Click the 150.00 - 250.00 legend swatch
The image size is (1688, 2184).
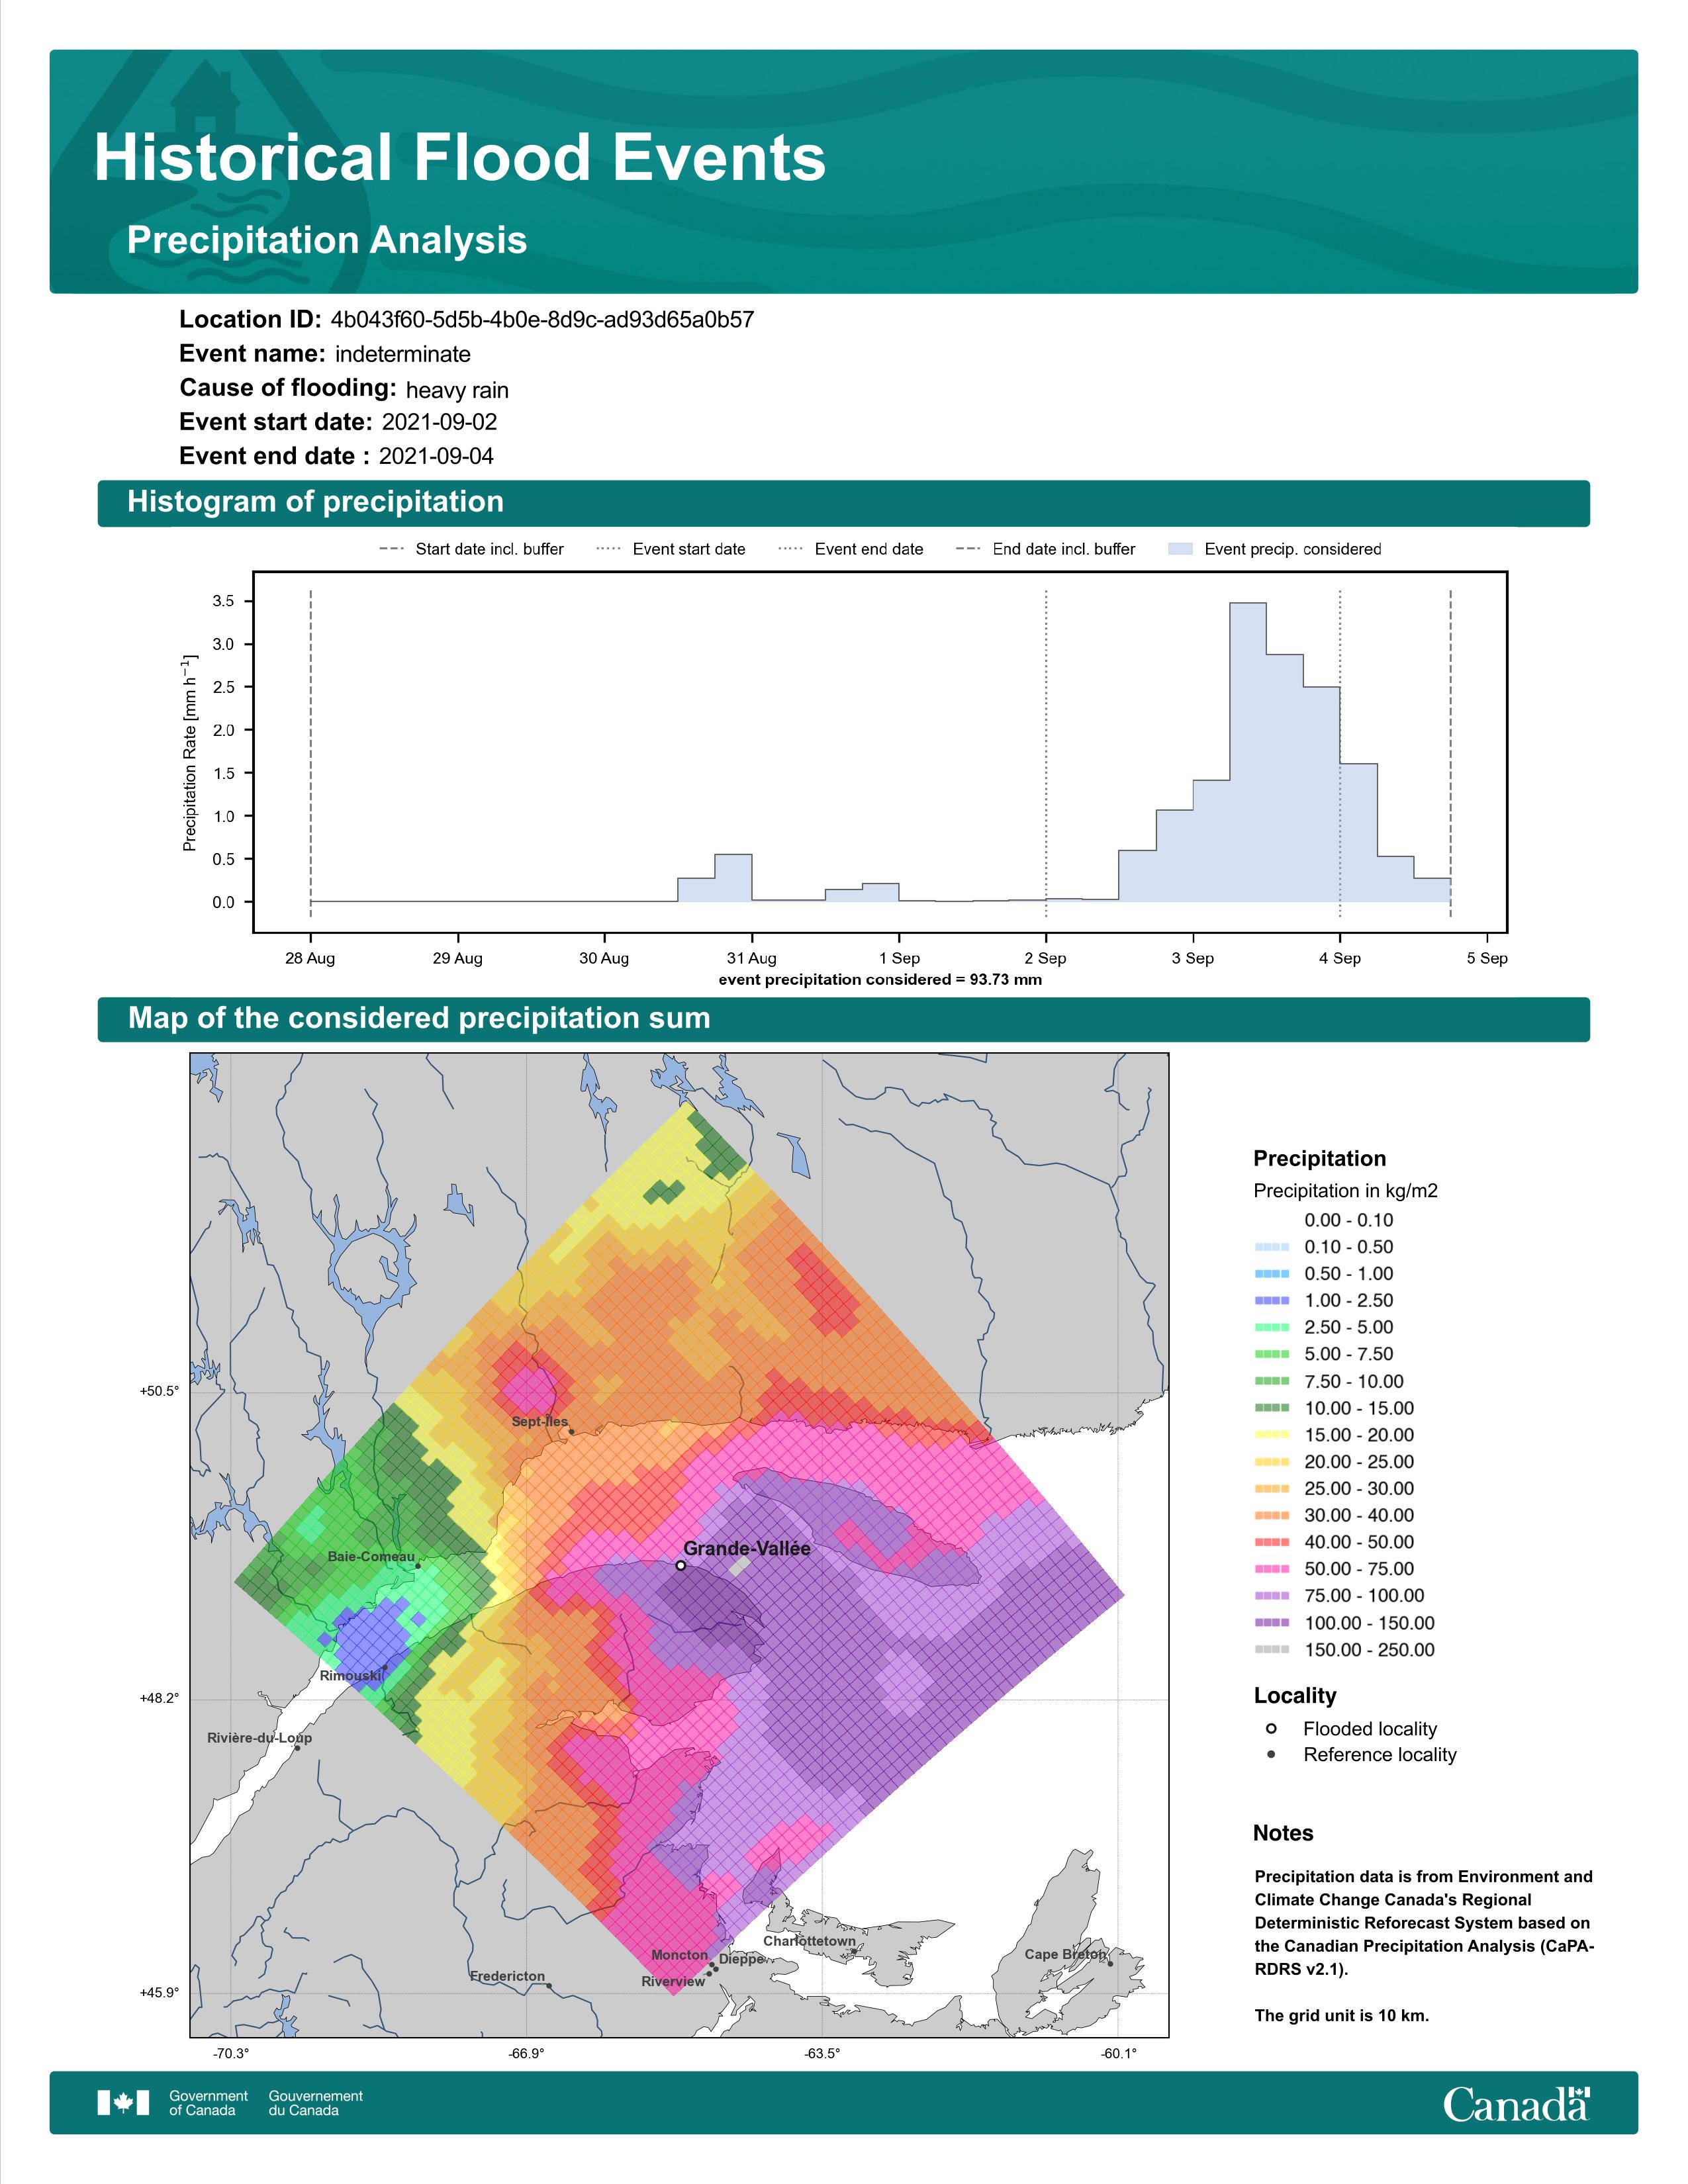click(x=1271, y=1650)
